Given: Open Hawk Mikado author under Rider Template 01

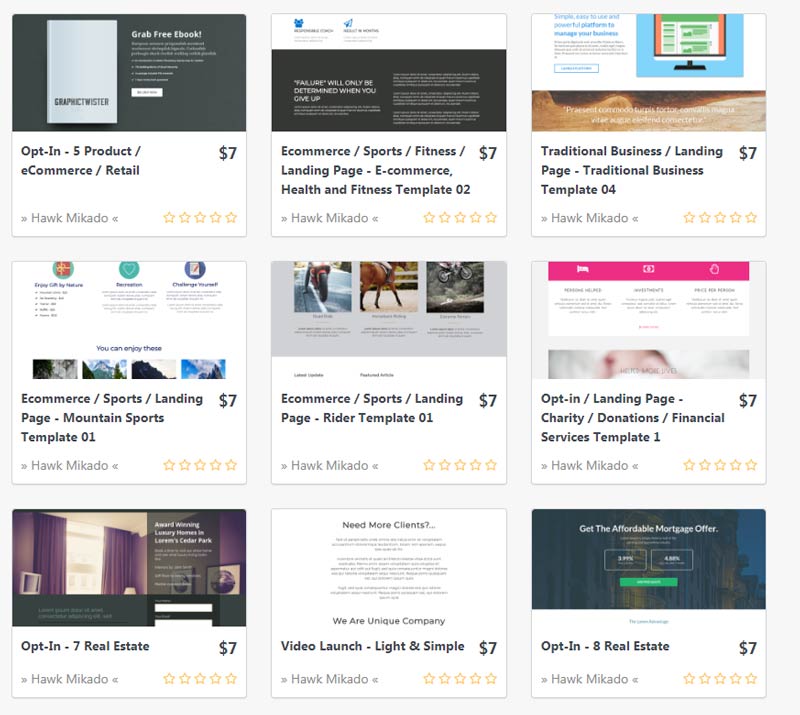Looking at the screenshot, I should tap(330, 465).
